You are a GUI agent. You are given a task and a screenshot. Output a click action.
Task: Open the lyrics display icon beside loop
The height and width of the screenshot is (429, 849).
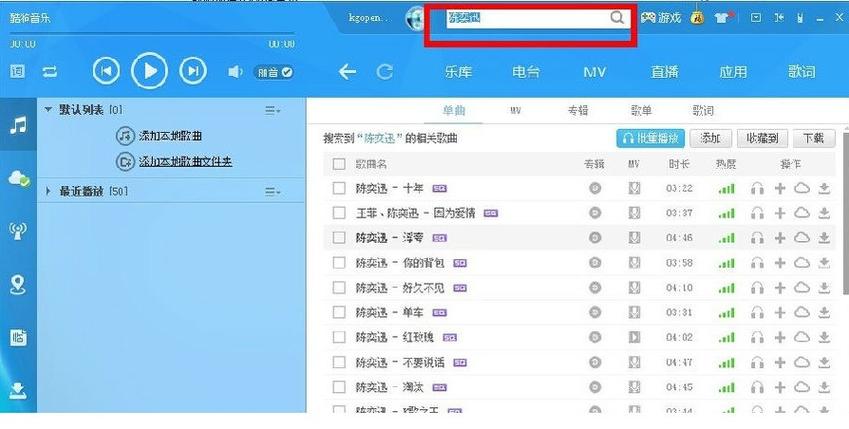point(17,72)
